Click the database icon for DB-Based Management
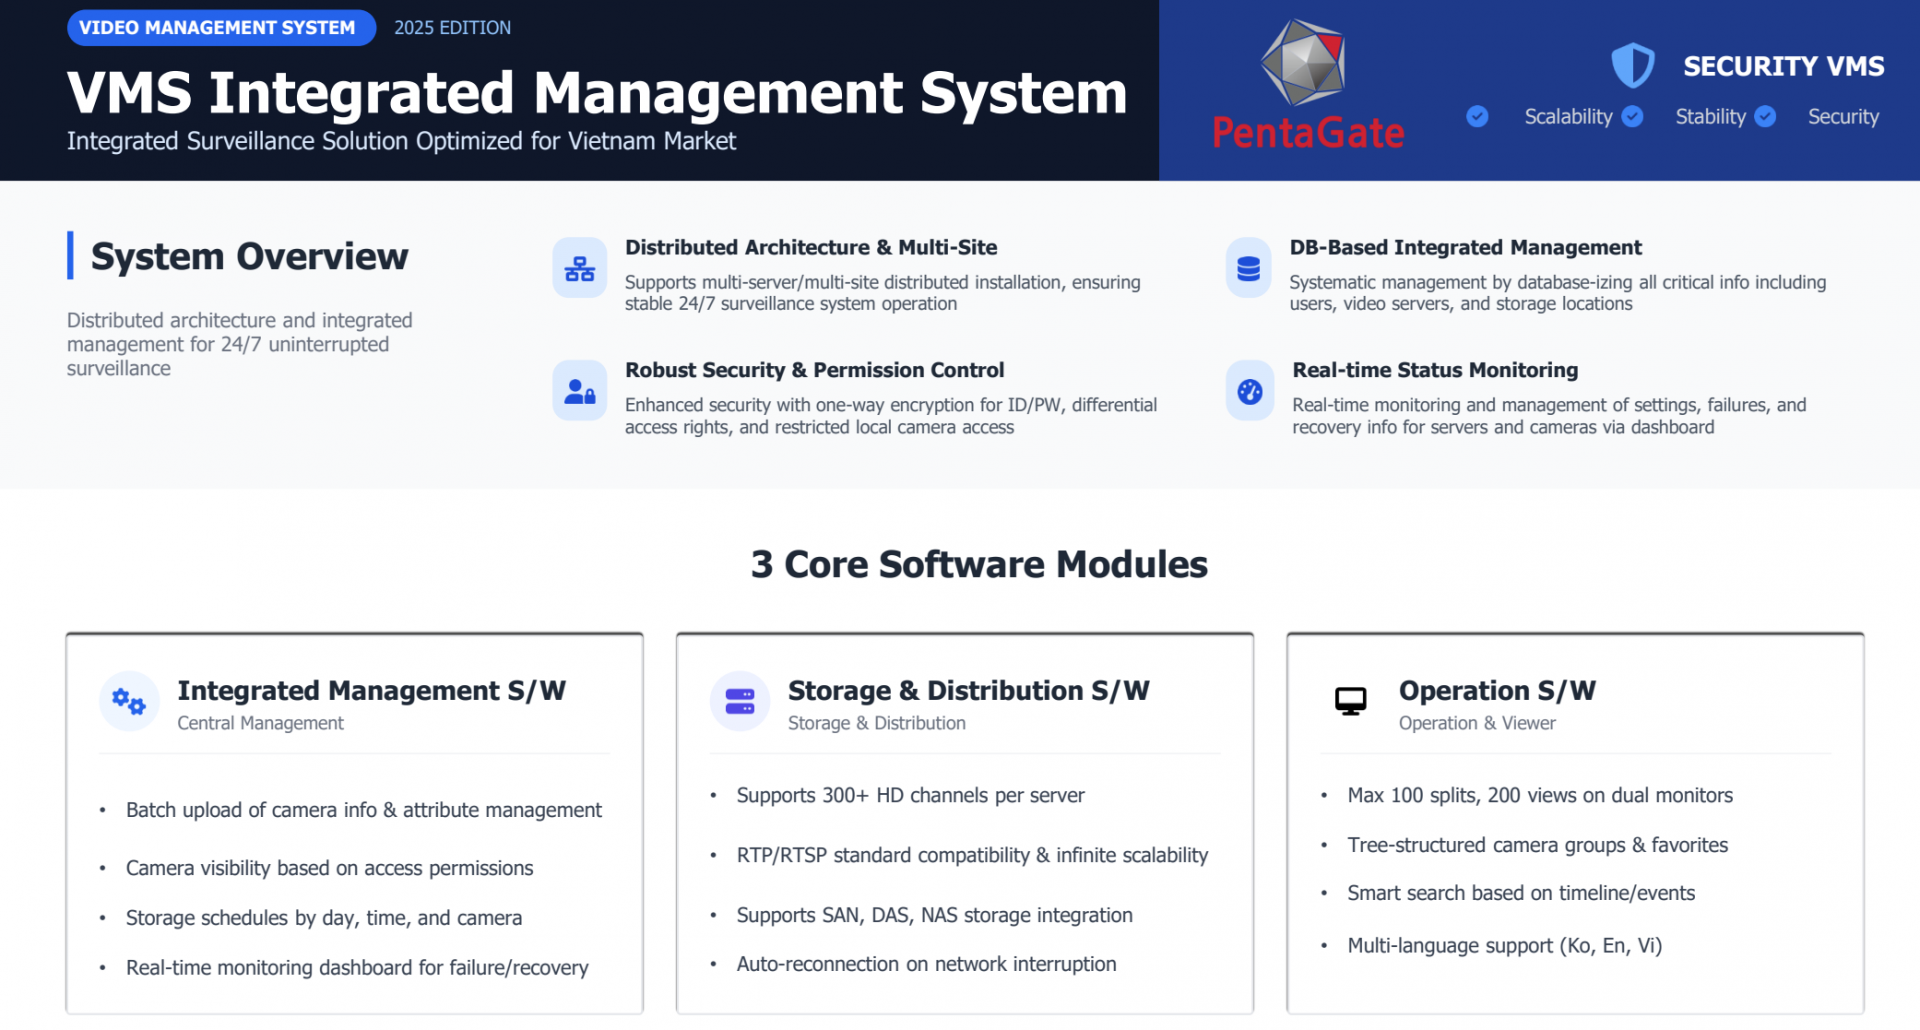Viewport: 1920px width, 1030px height. pyautogui.click(x=1249, y=268)
